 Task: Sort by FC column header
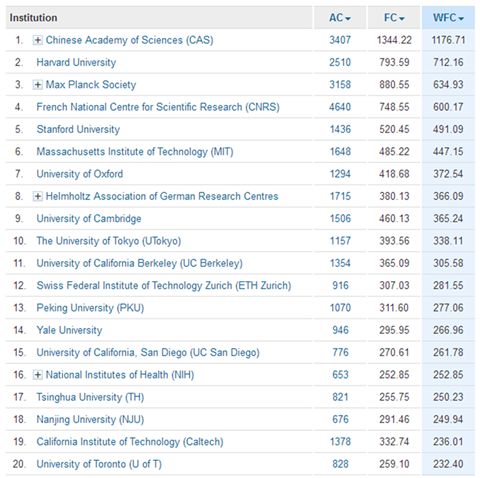click(394, 18)
